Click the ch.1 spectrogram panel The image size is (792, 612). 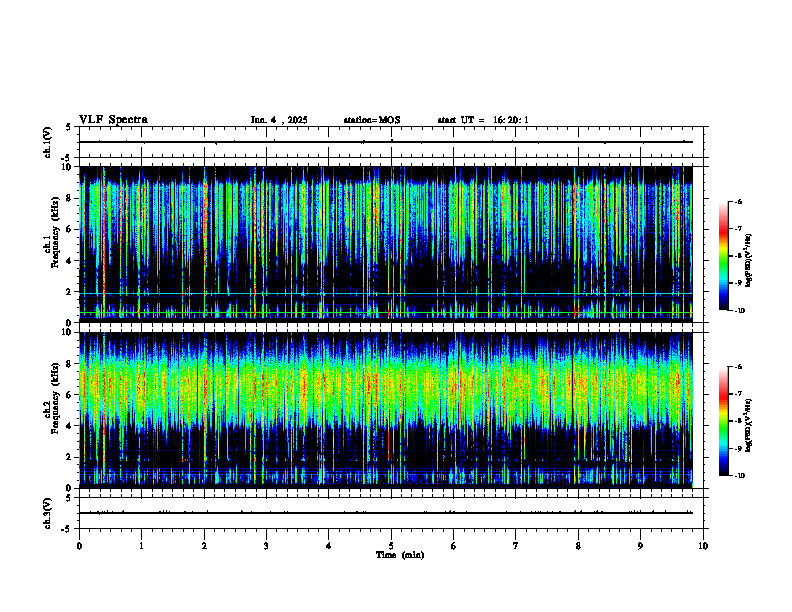point(386,244)
